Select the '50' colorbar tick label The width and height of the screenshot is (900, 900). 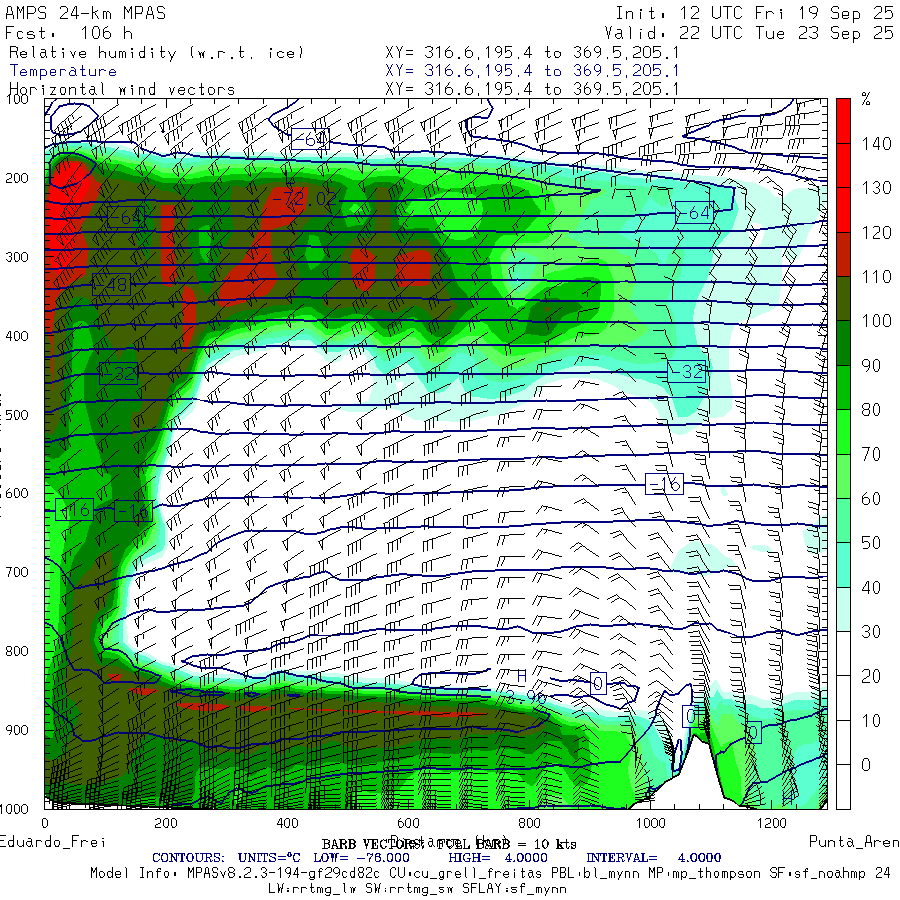pyautogui.click(x=871, y=543)
